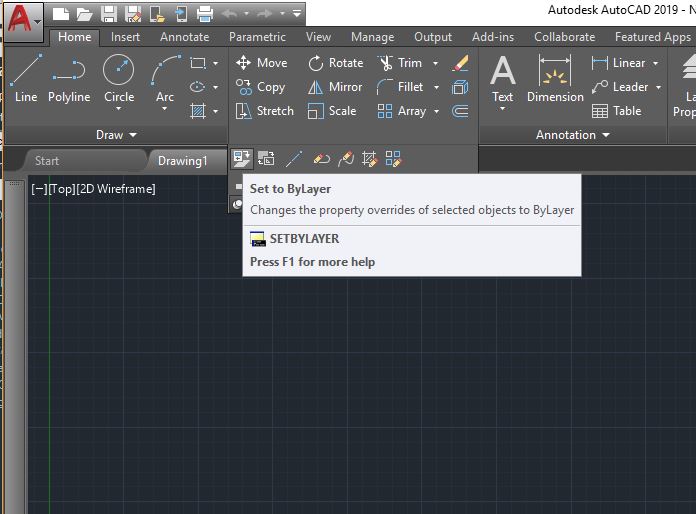Click the Save As icon

[133, 14]
